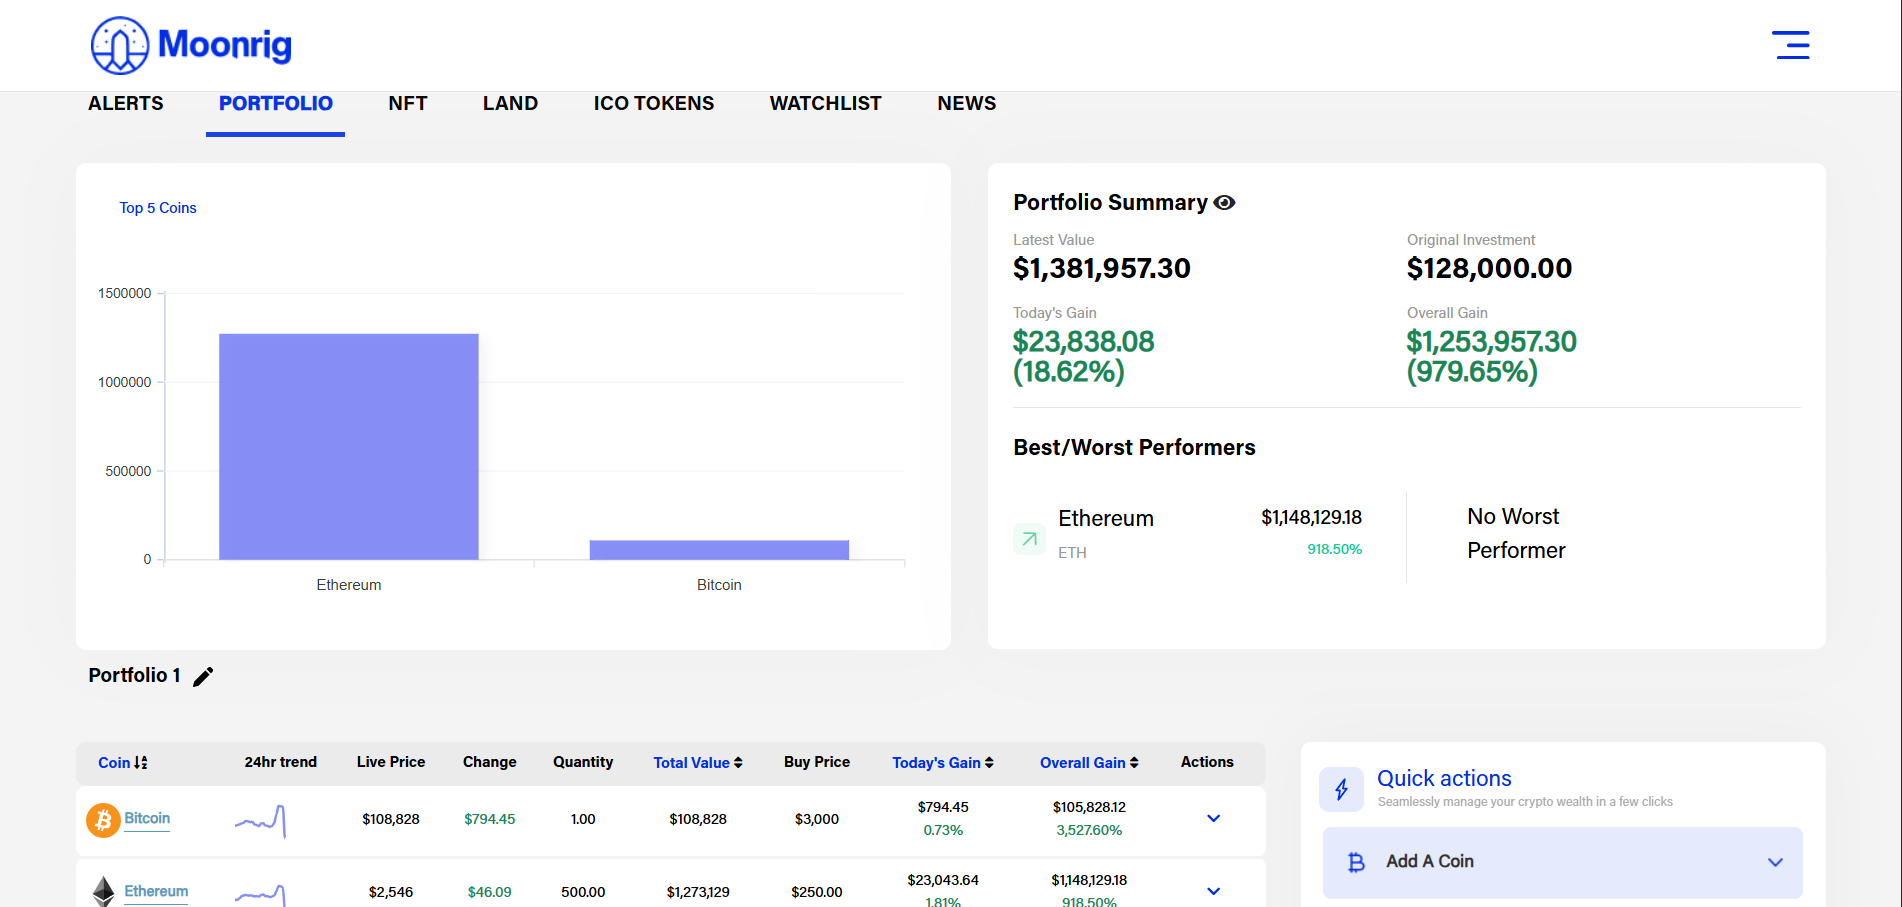
Task: Click Today's Gain $23,838.08 value
Action: 1083,356
